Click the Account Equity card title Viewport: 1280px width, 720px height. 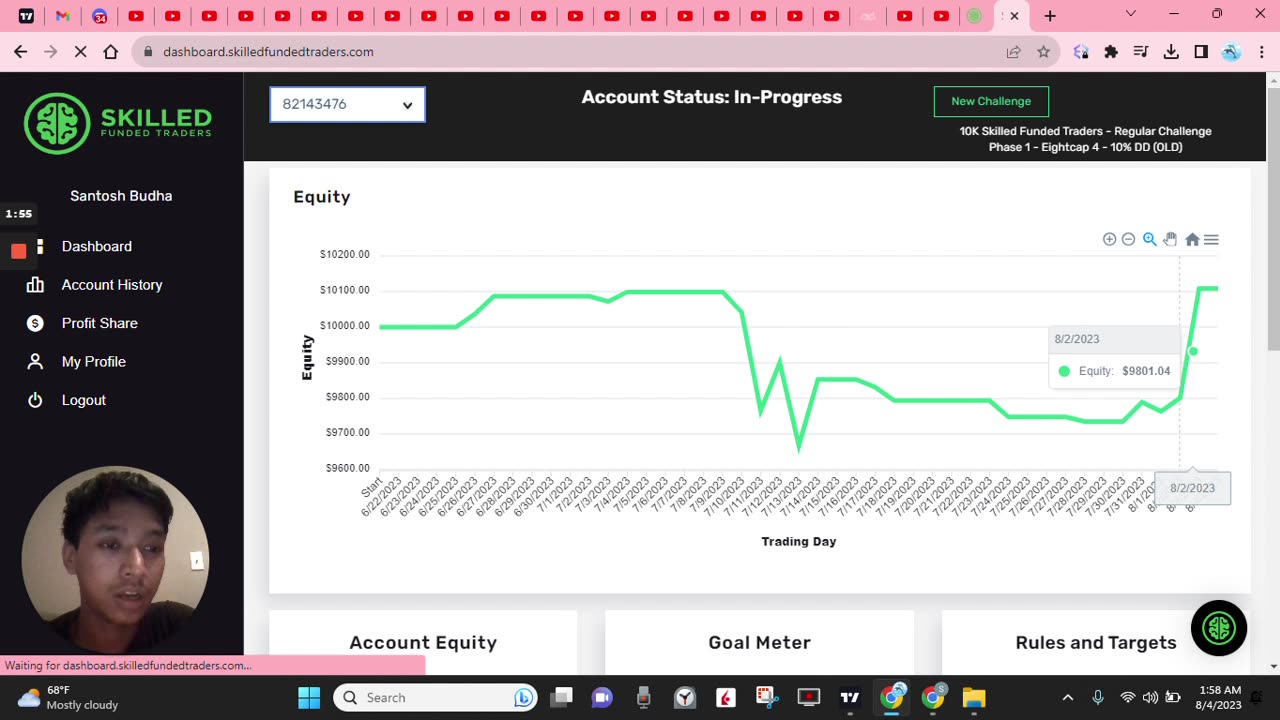pos(423,643)
